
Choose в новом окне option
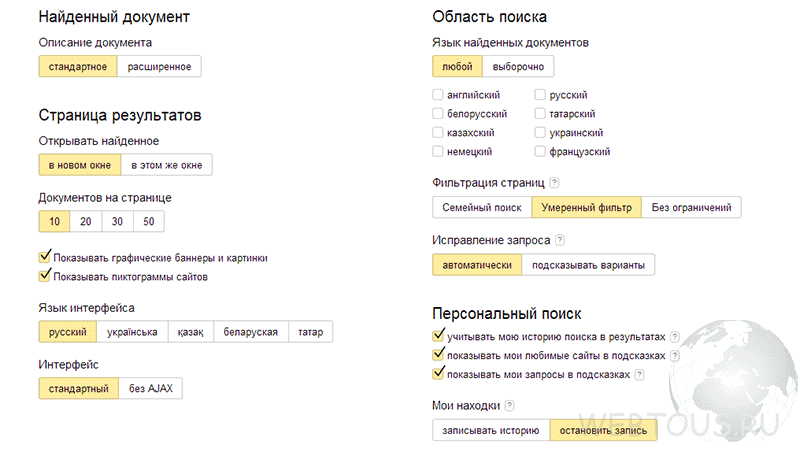80,165
